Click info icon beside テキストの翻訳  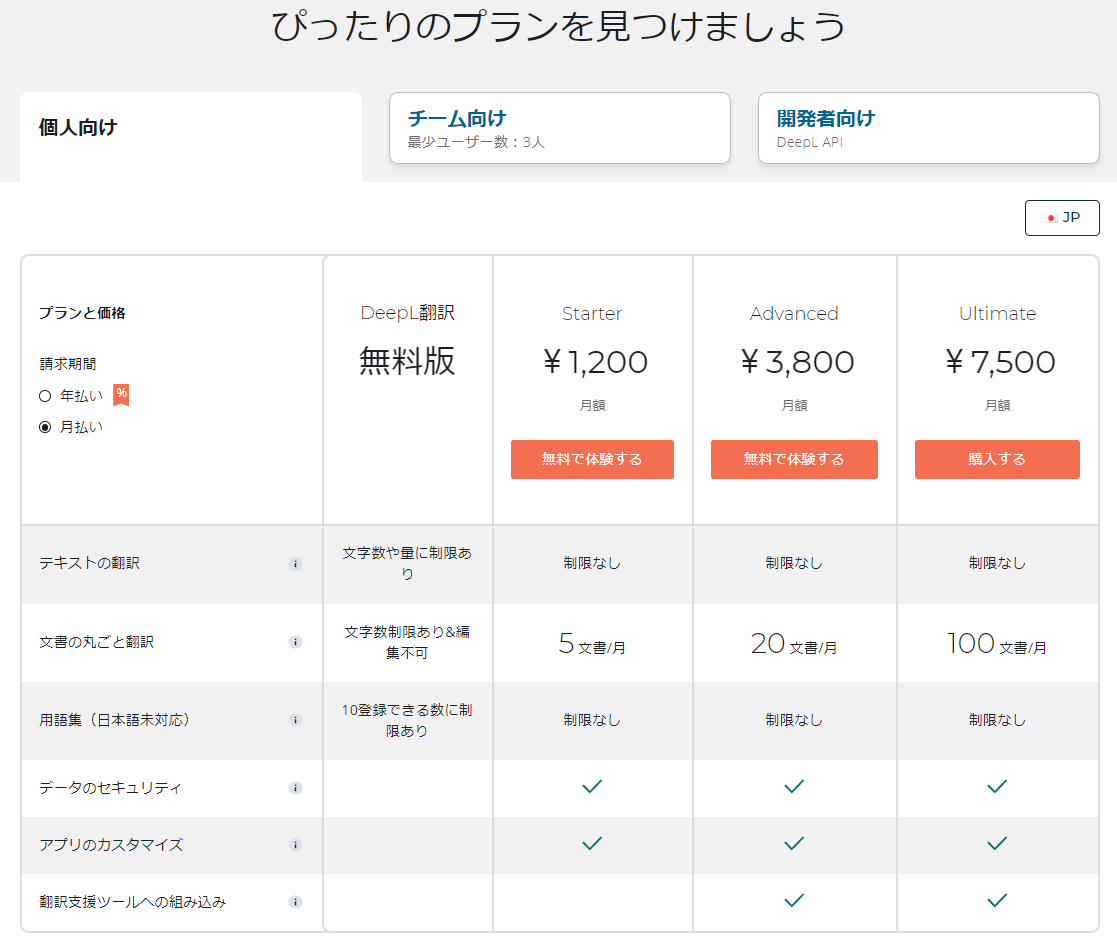[x=295, y=564]
